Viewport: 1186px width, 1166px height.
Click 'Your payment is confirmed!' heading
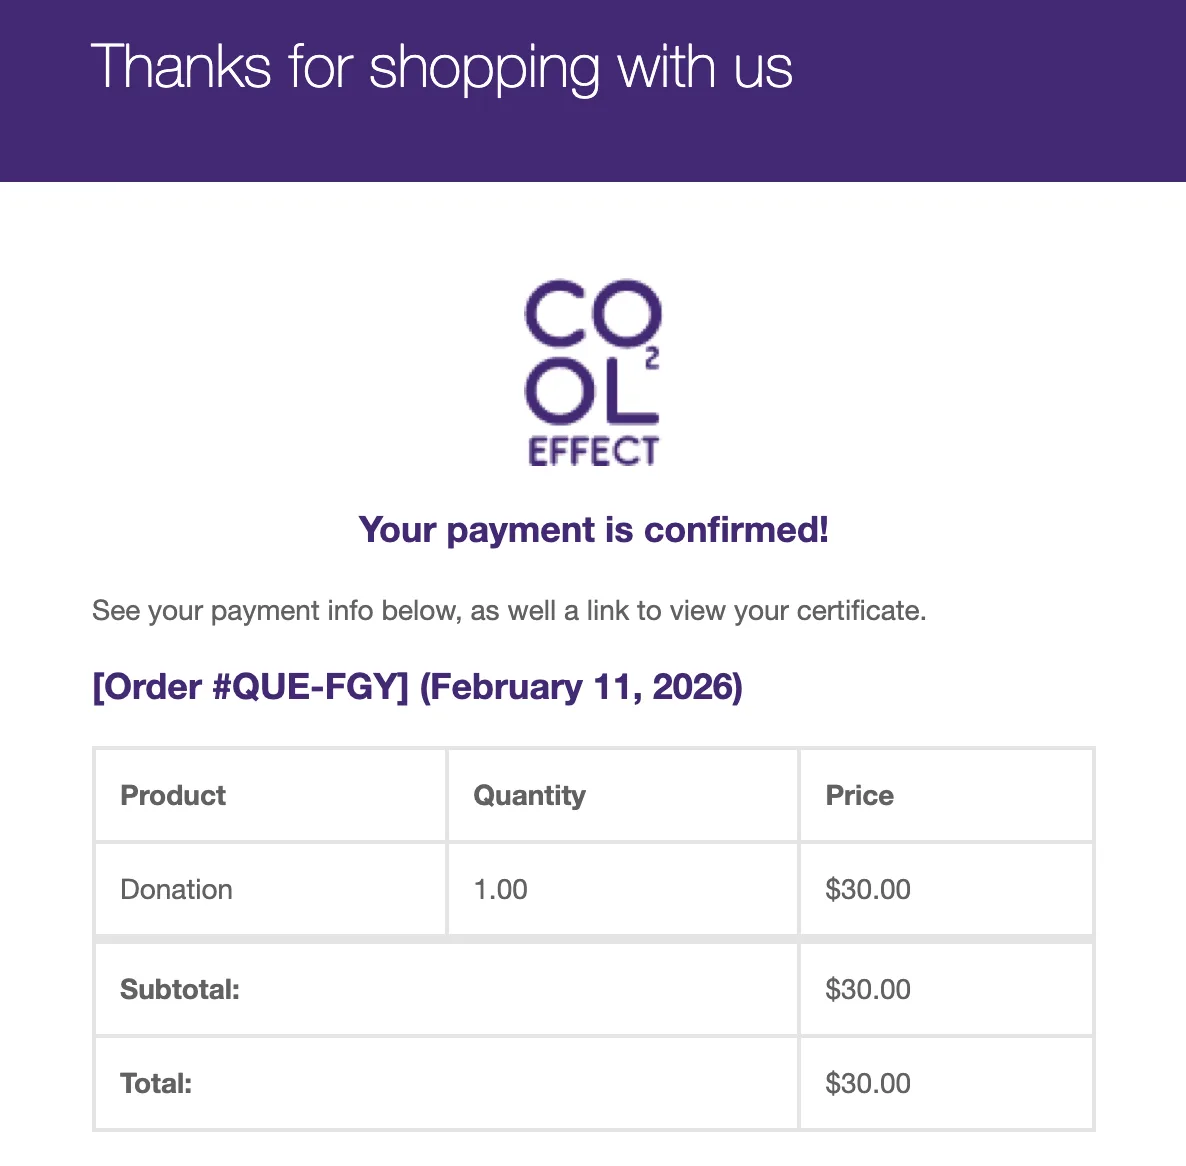[593, 530]
